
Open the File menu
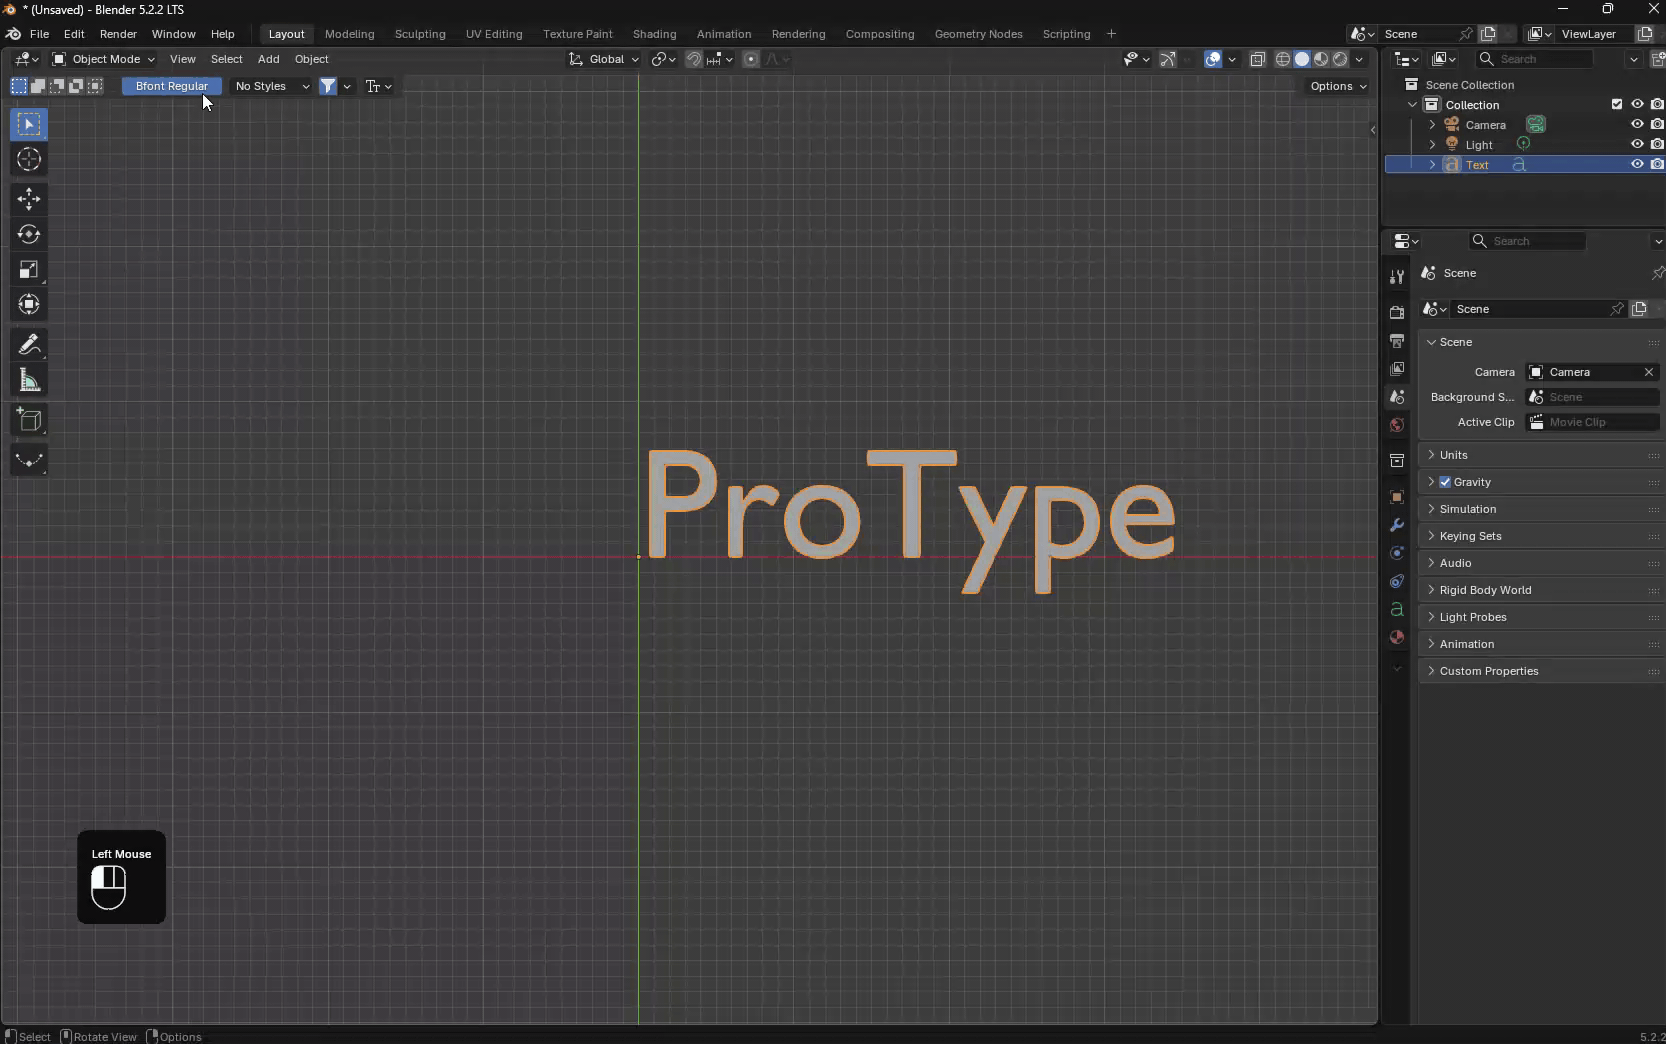[x=39, y=34]
